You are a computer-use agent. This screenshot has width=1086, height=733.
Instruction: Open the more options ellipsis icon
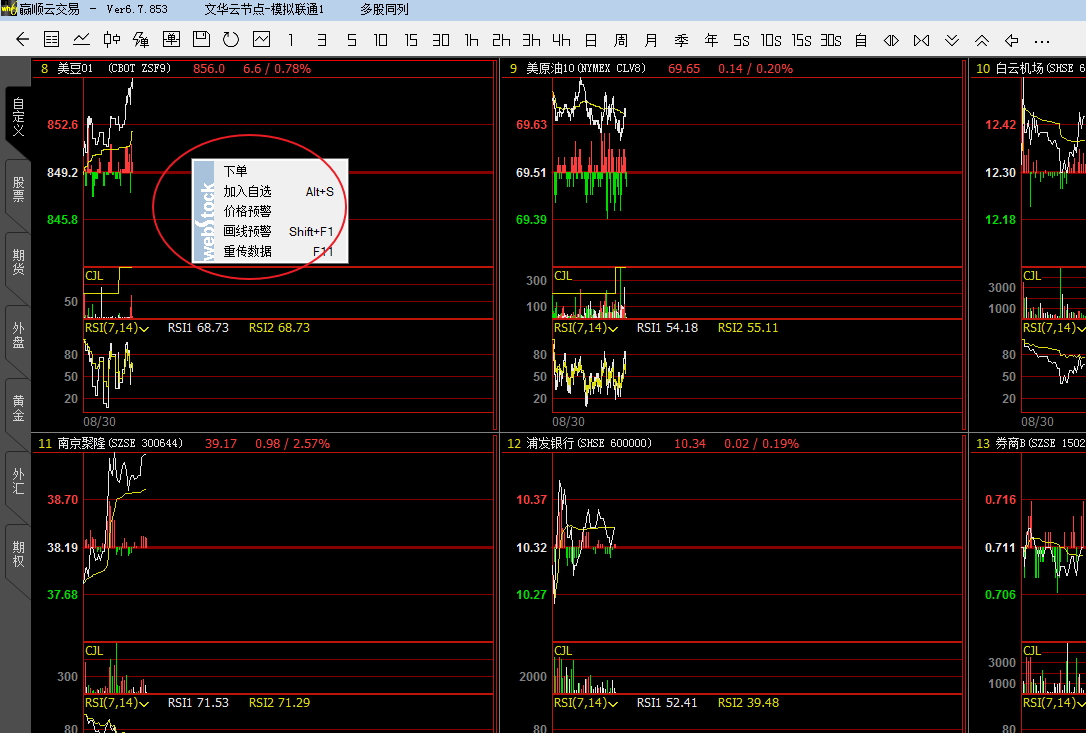pos(1042,40)
